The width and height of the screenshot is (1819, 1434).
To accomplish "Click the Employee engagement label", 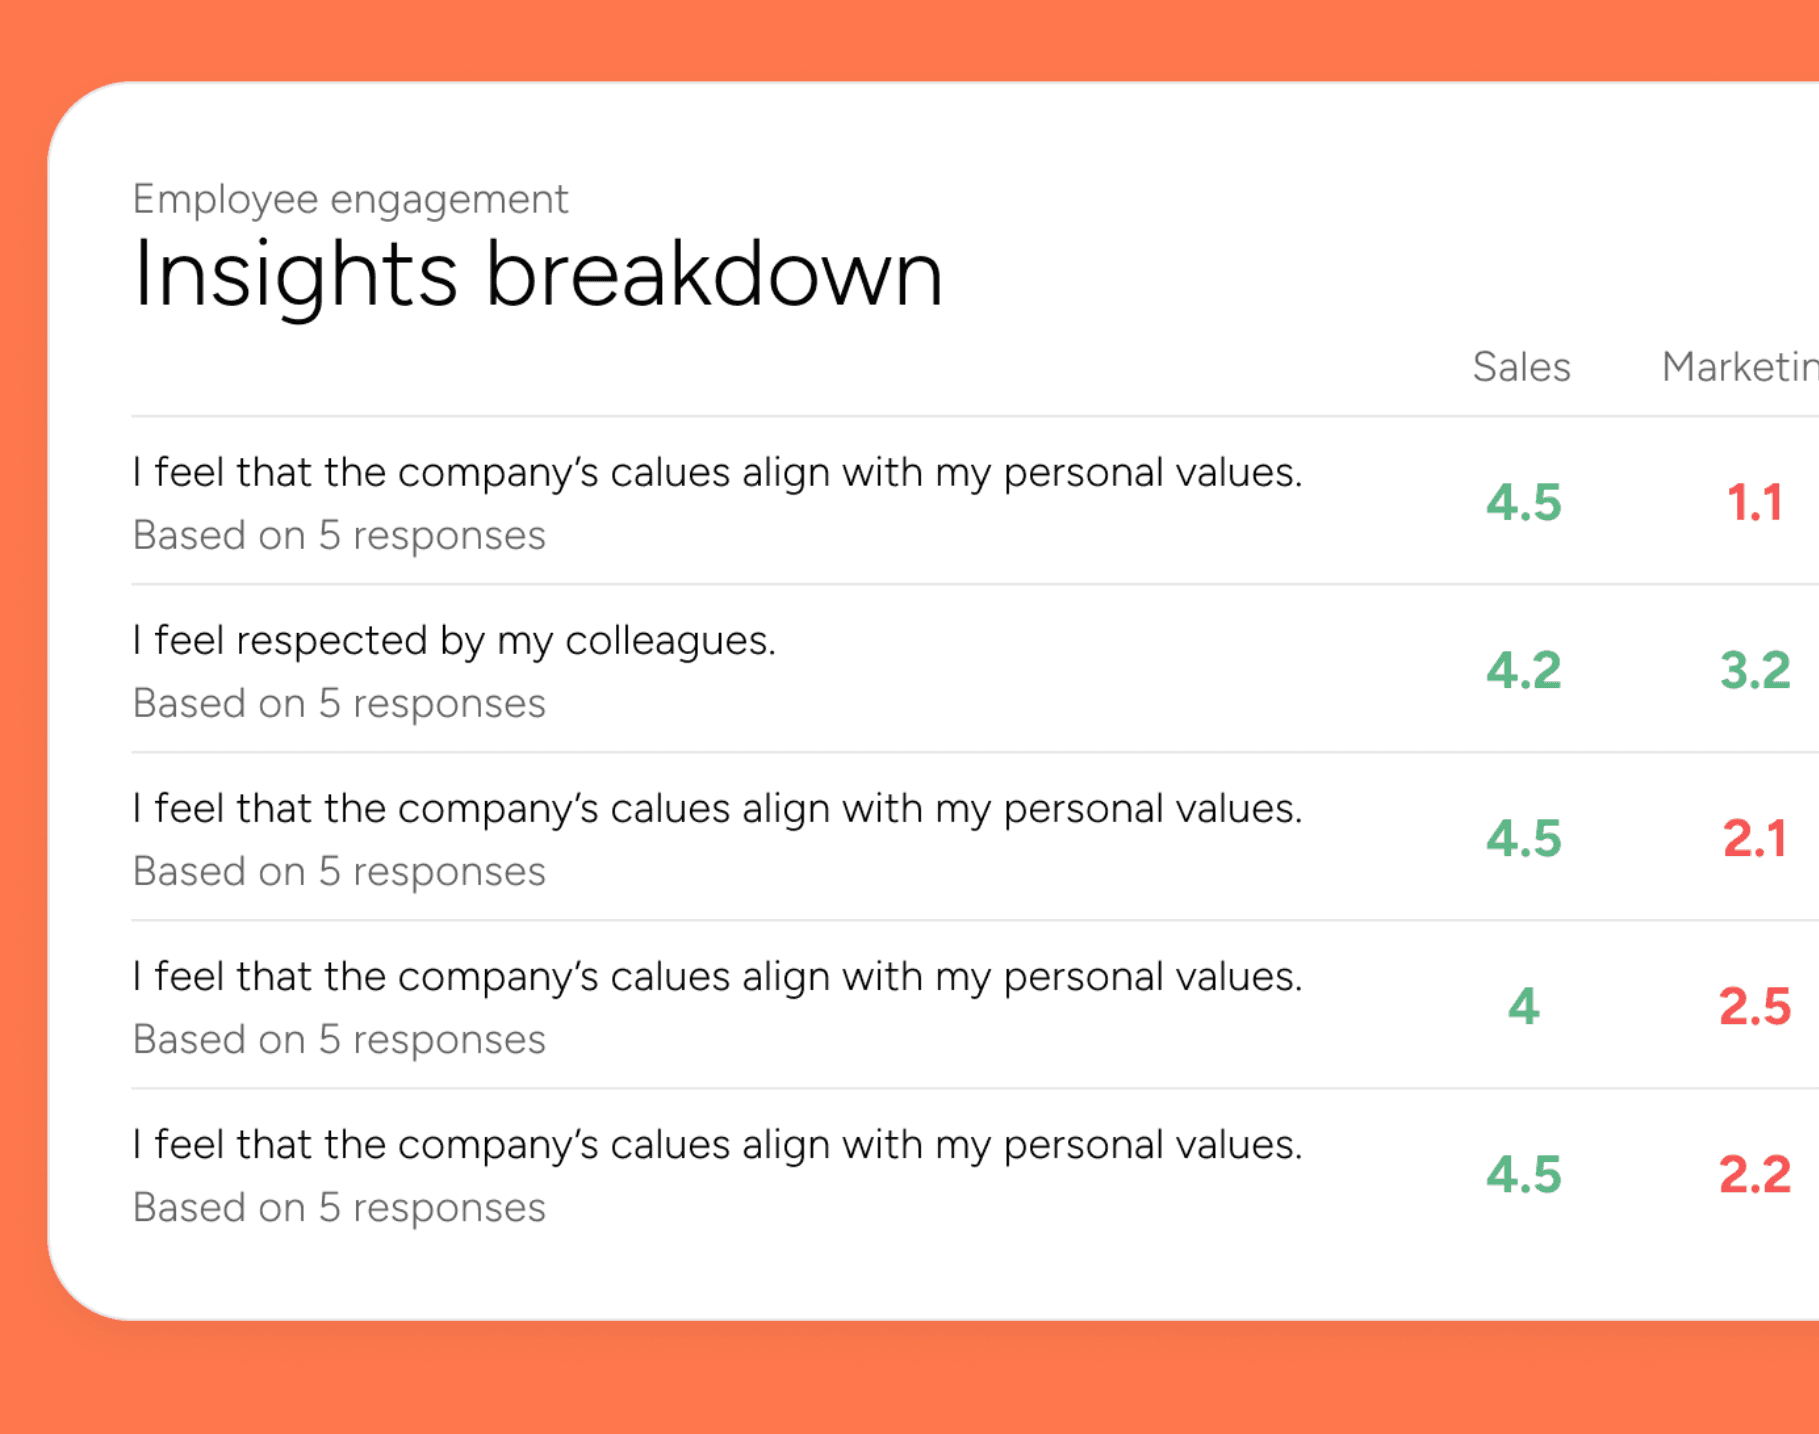I will point(350,200).
